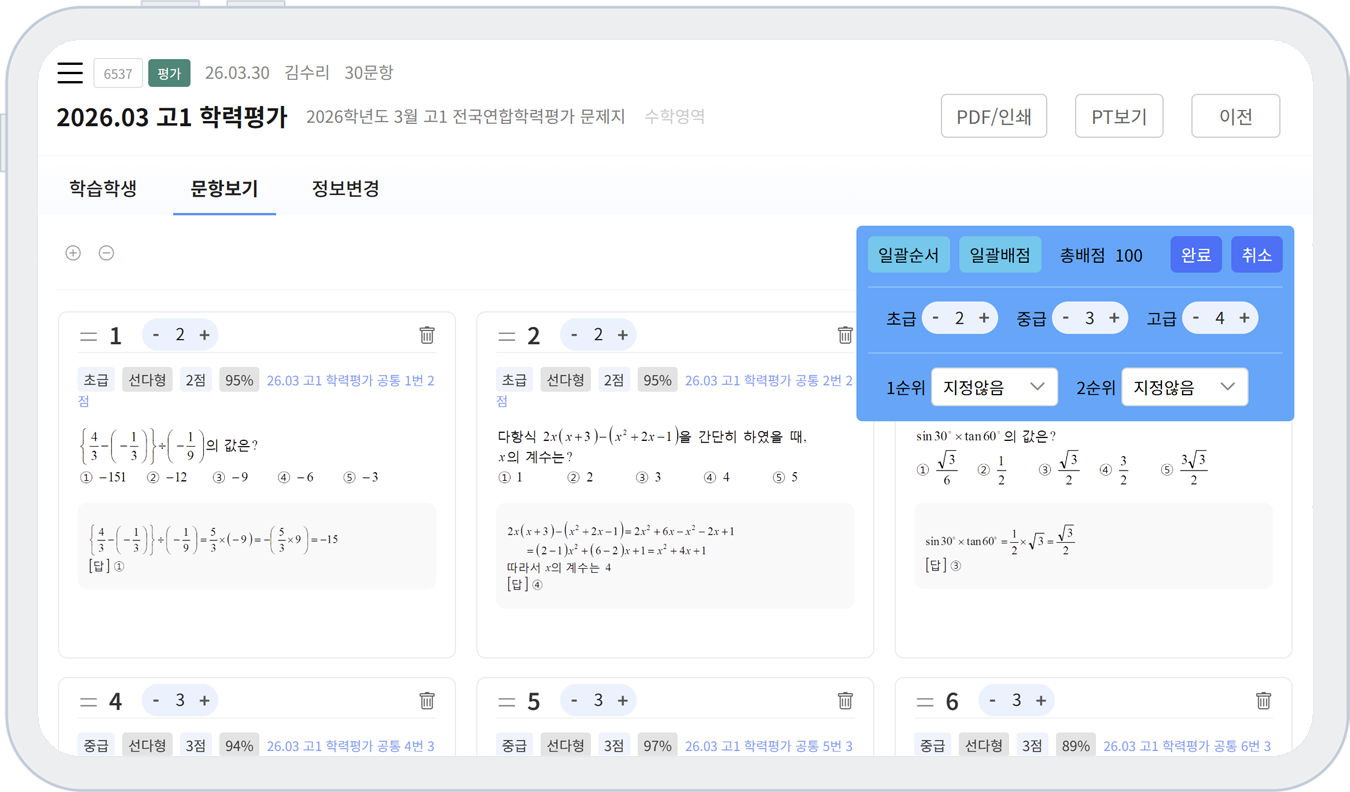The image size is (1350, 792).
Task: Switch to the 학습학생 tab
Action: [103, 188]
